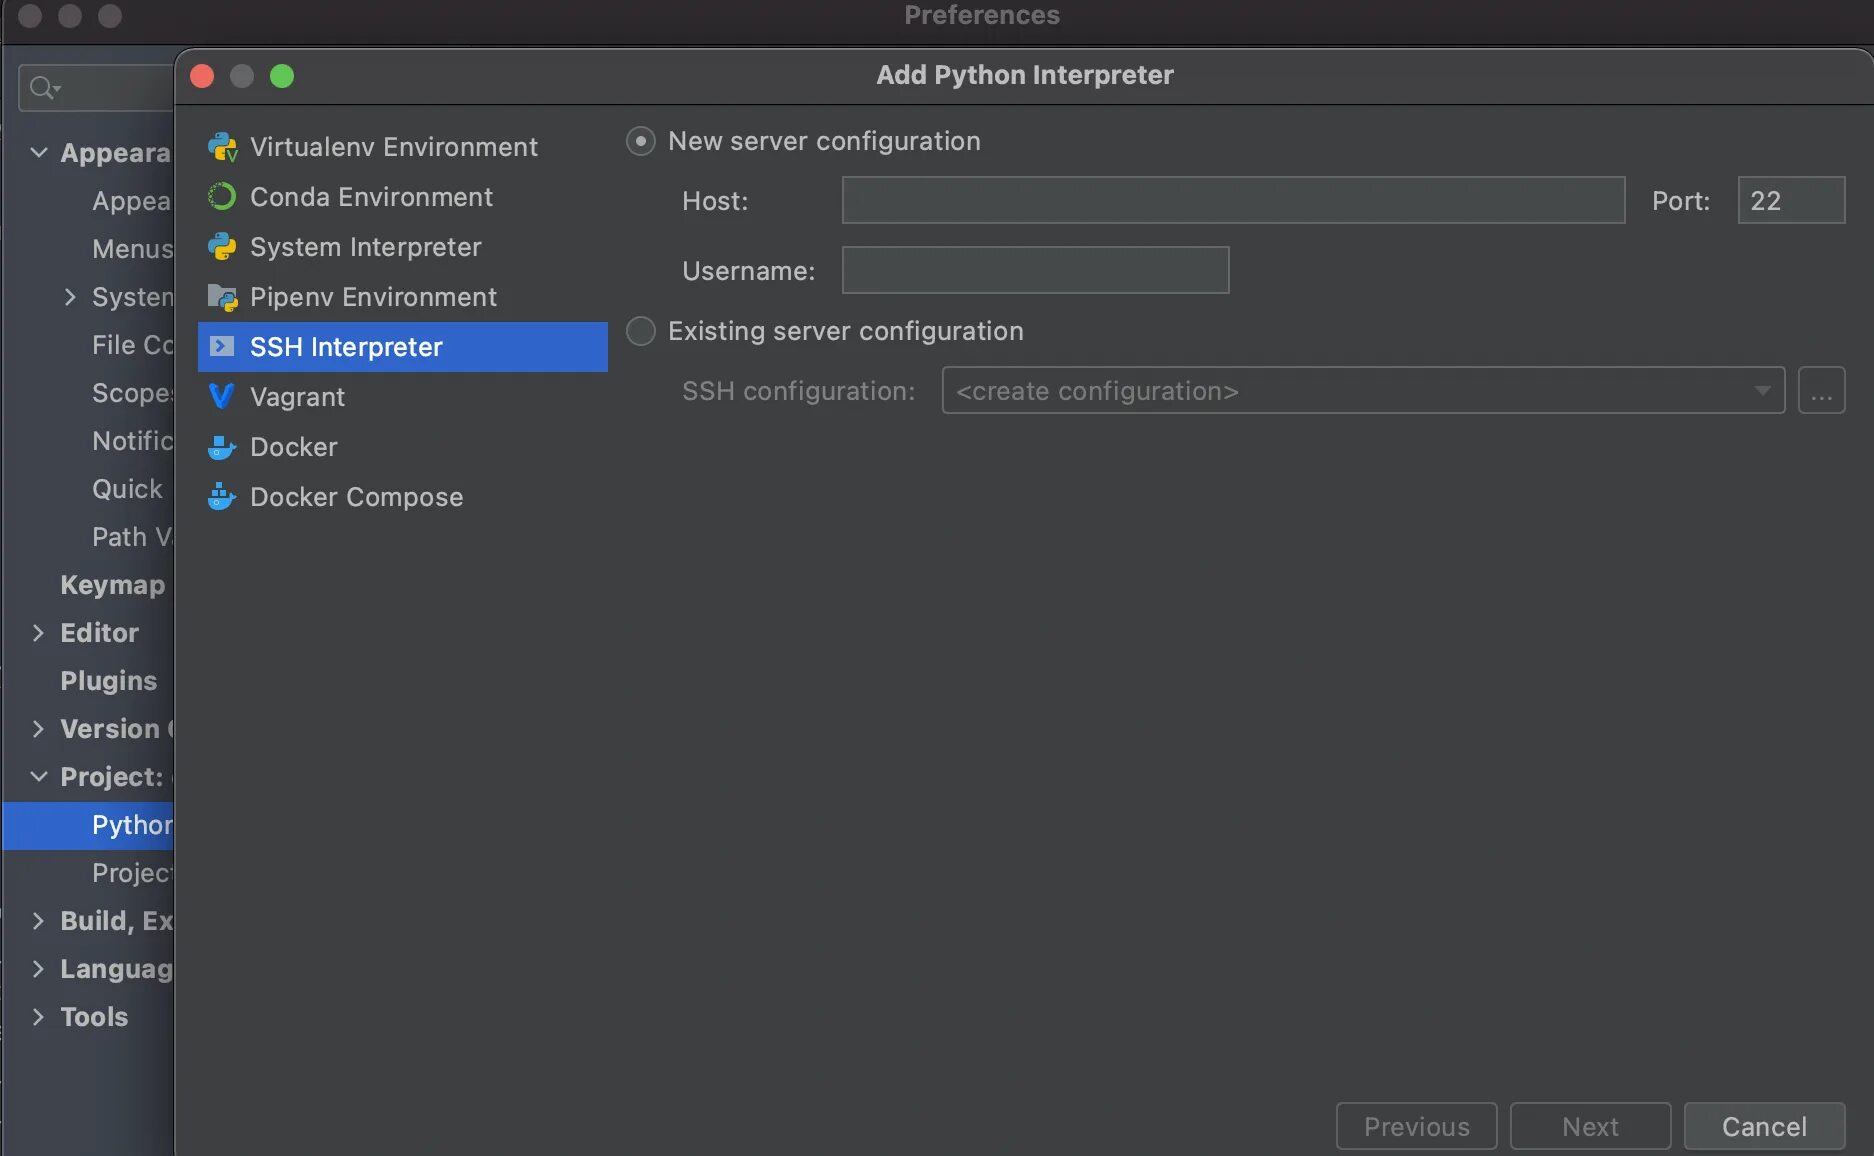The width and height of the screenshot is (1874, 1156).
Task: Click the Username input field
Action: (1035, 271)
